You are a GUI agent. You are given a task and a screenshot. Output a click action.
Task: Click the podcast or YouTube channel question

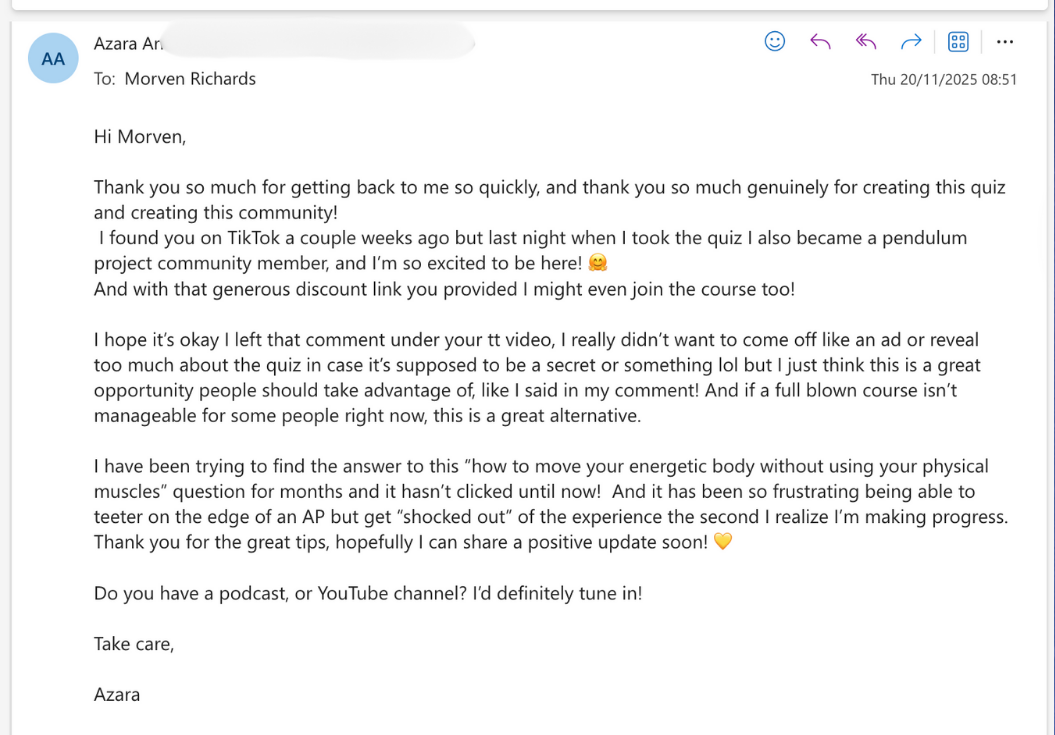[368, 593]
